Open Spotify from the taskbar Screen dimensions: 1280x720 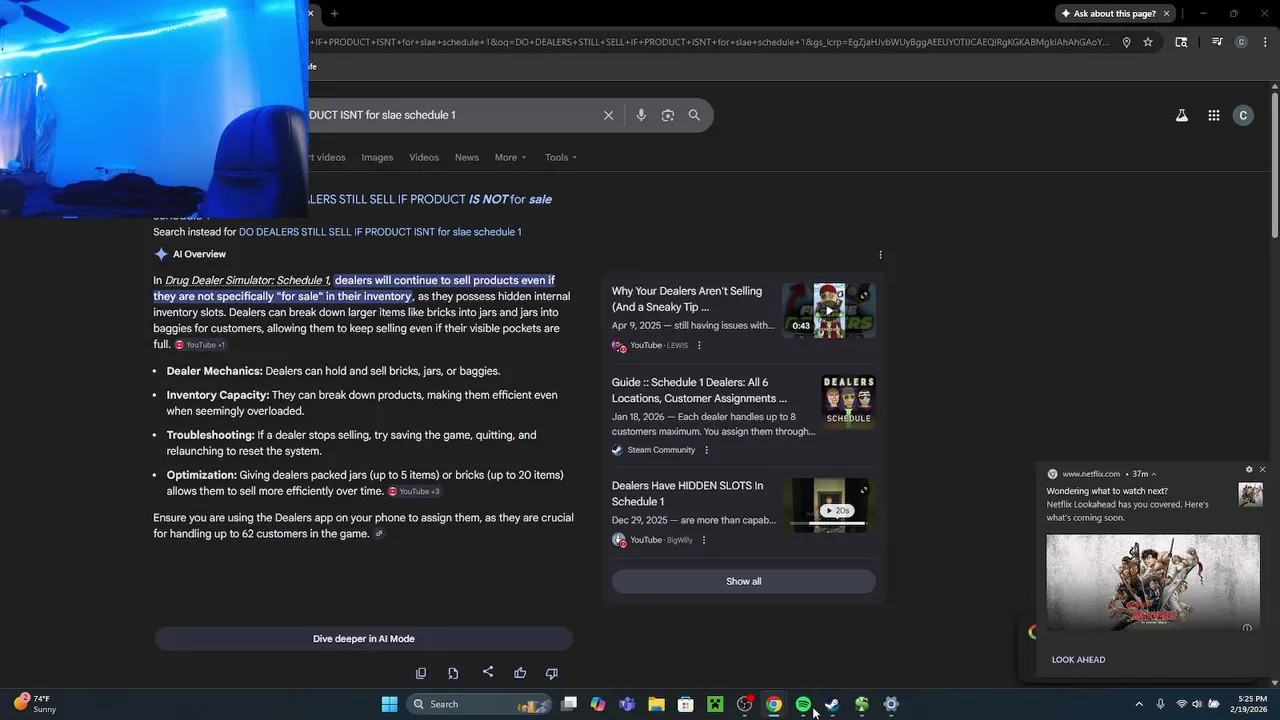803,704
